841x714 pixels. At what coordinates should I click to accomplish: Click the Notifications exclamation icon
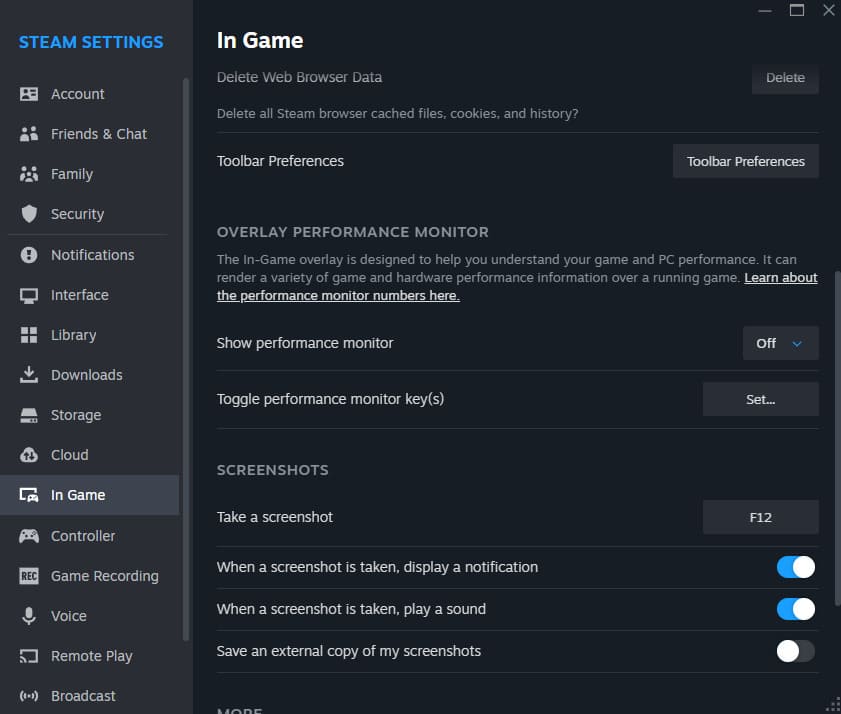click(x=29, y=255)
